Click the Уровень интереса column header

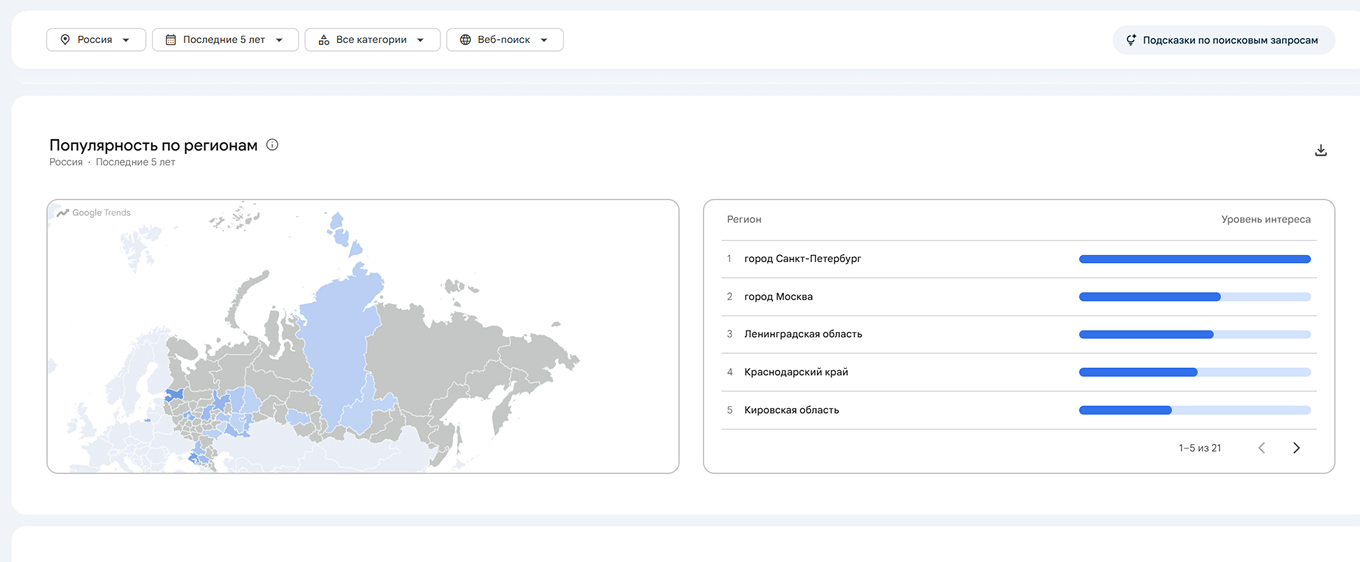pos(1266,219)
